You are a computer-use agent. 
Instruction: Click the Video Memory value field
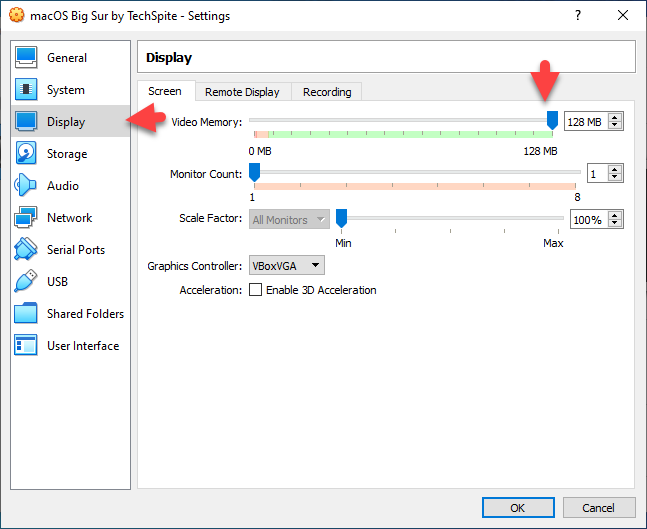coord(585,122)
